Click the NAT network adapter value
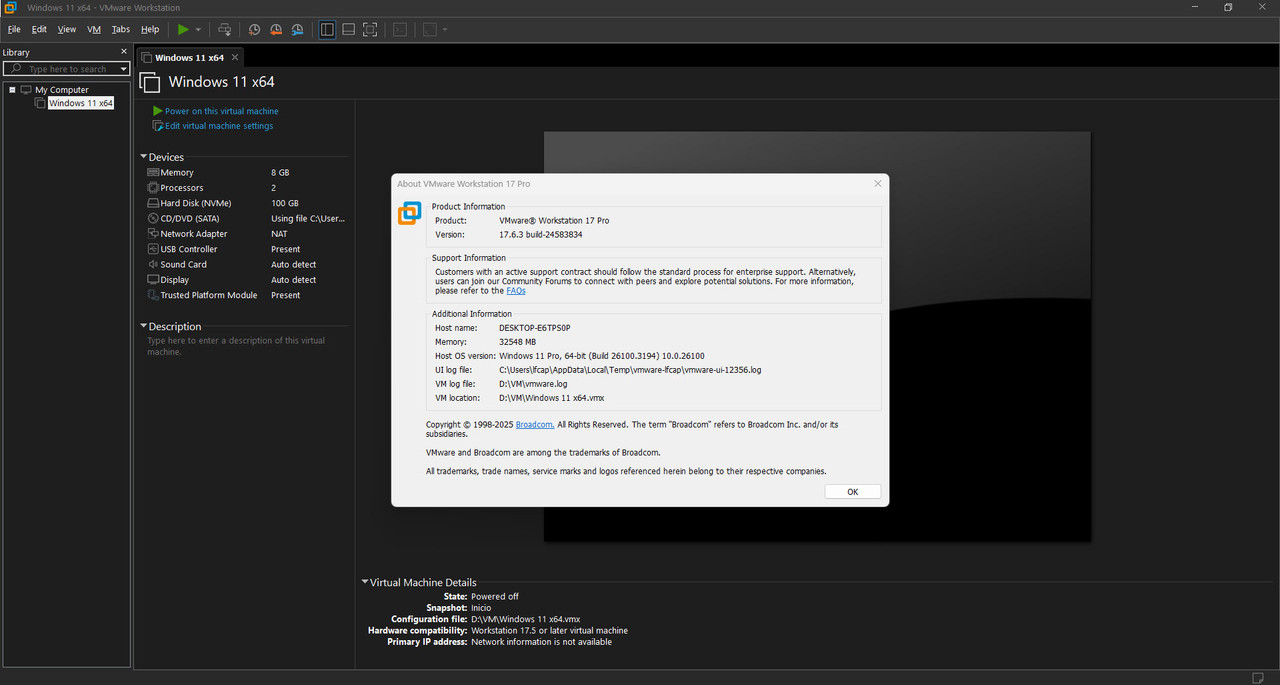The height and width of the screenshot is (685, 1280). (279, 234)
